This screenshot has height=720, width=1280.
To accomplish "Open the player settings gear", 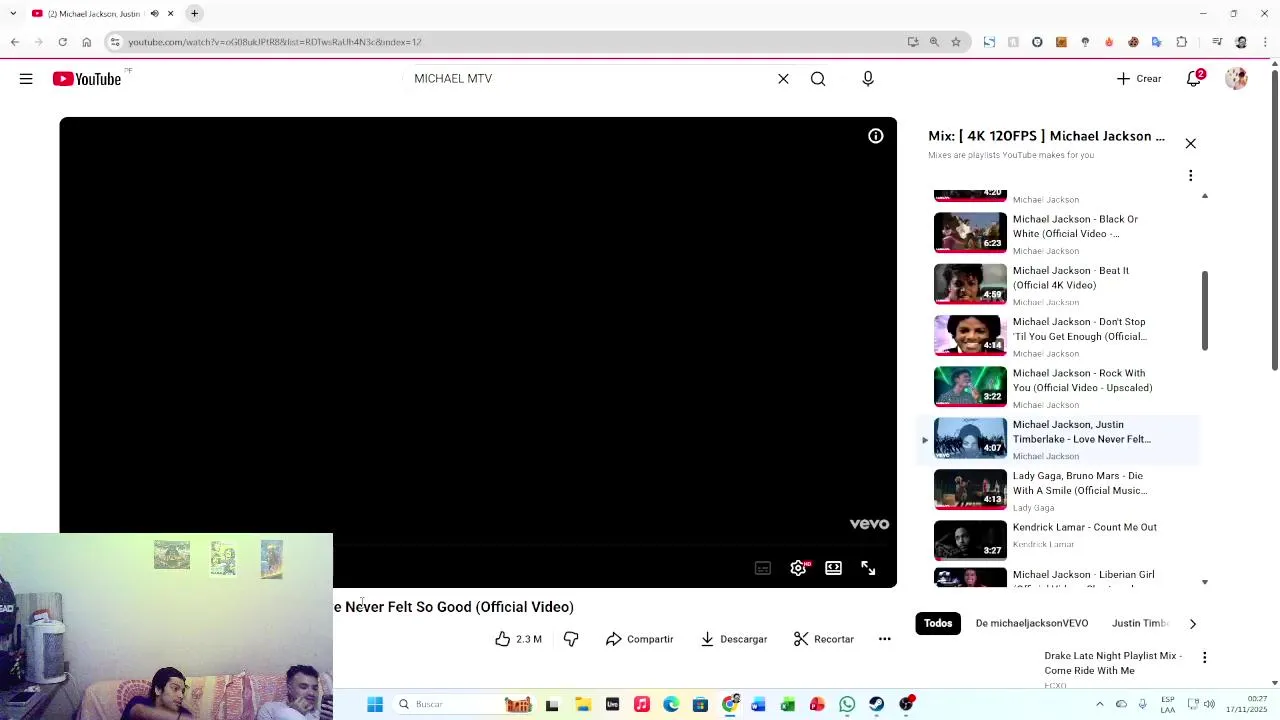I will (798, 568).
